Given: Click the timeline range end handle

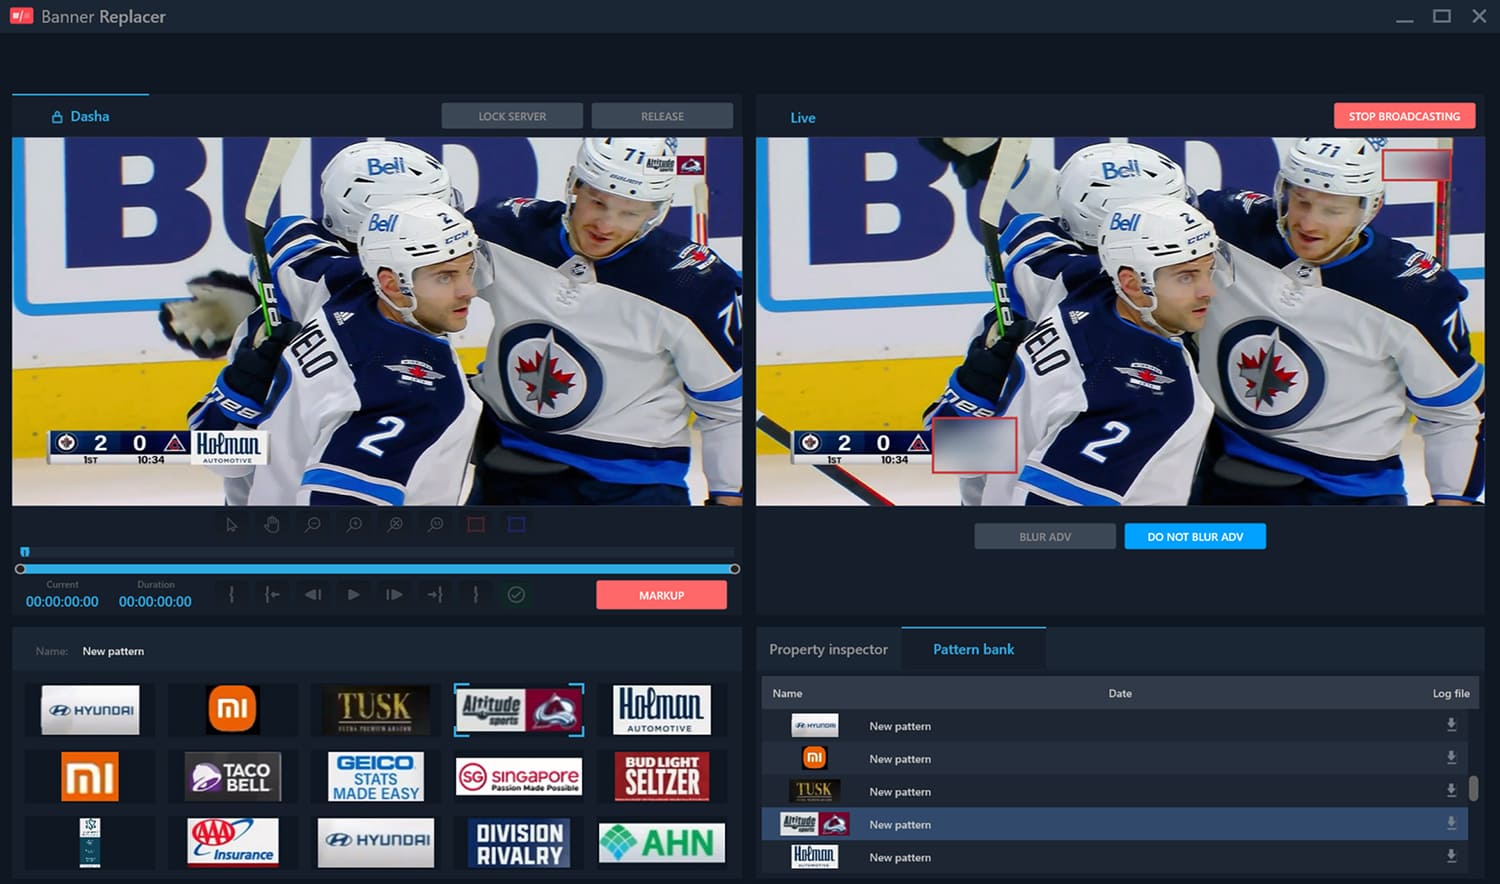Looking at the screenshot, I should click(735, 569).
